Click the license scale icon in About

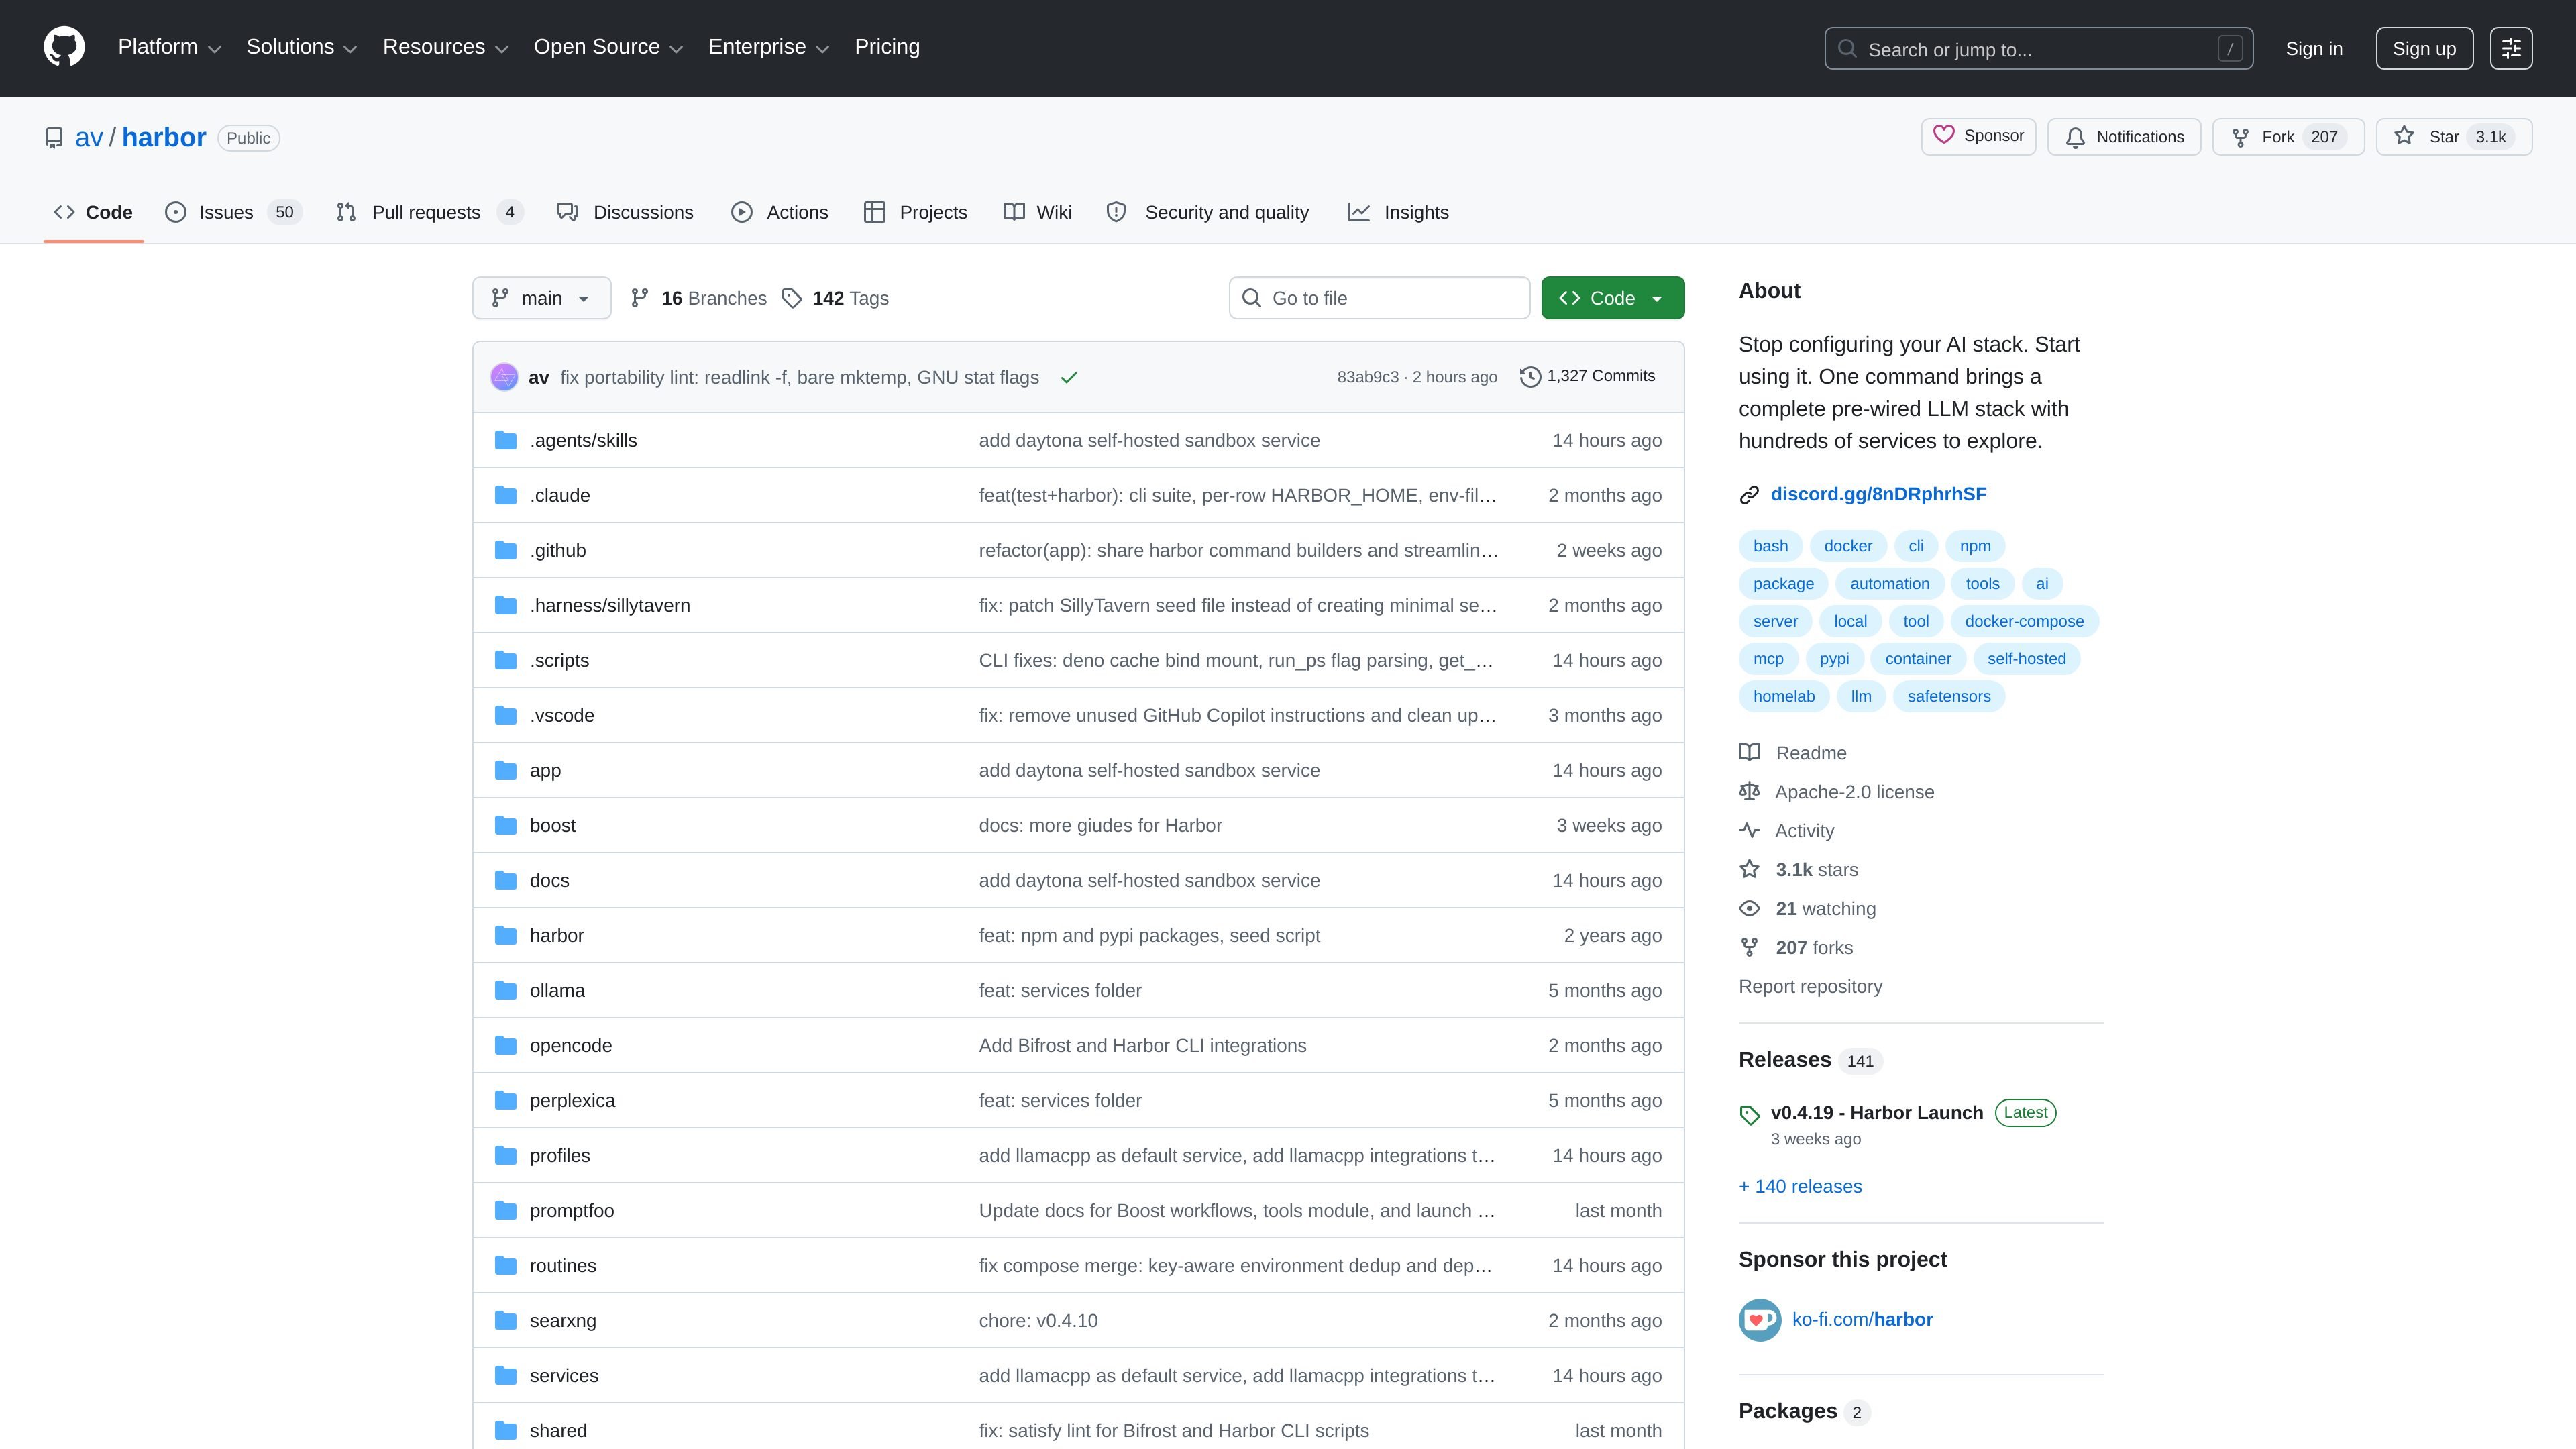(1749, 791)
